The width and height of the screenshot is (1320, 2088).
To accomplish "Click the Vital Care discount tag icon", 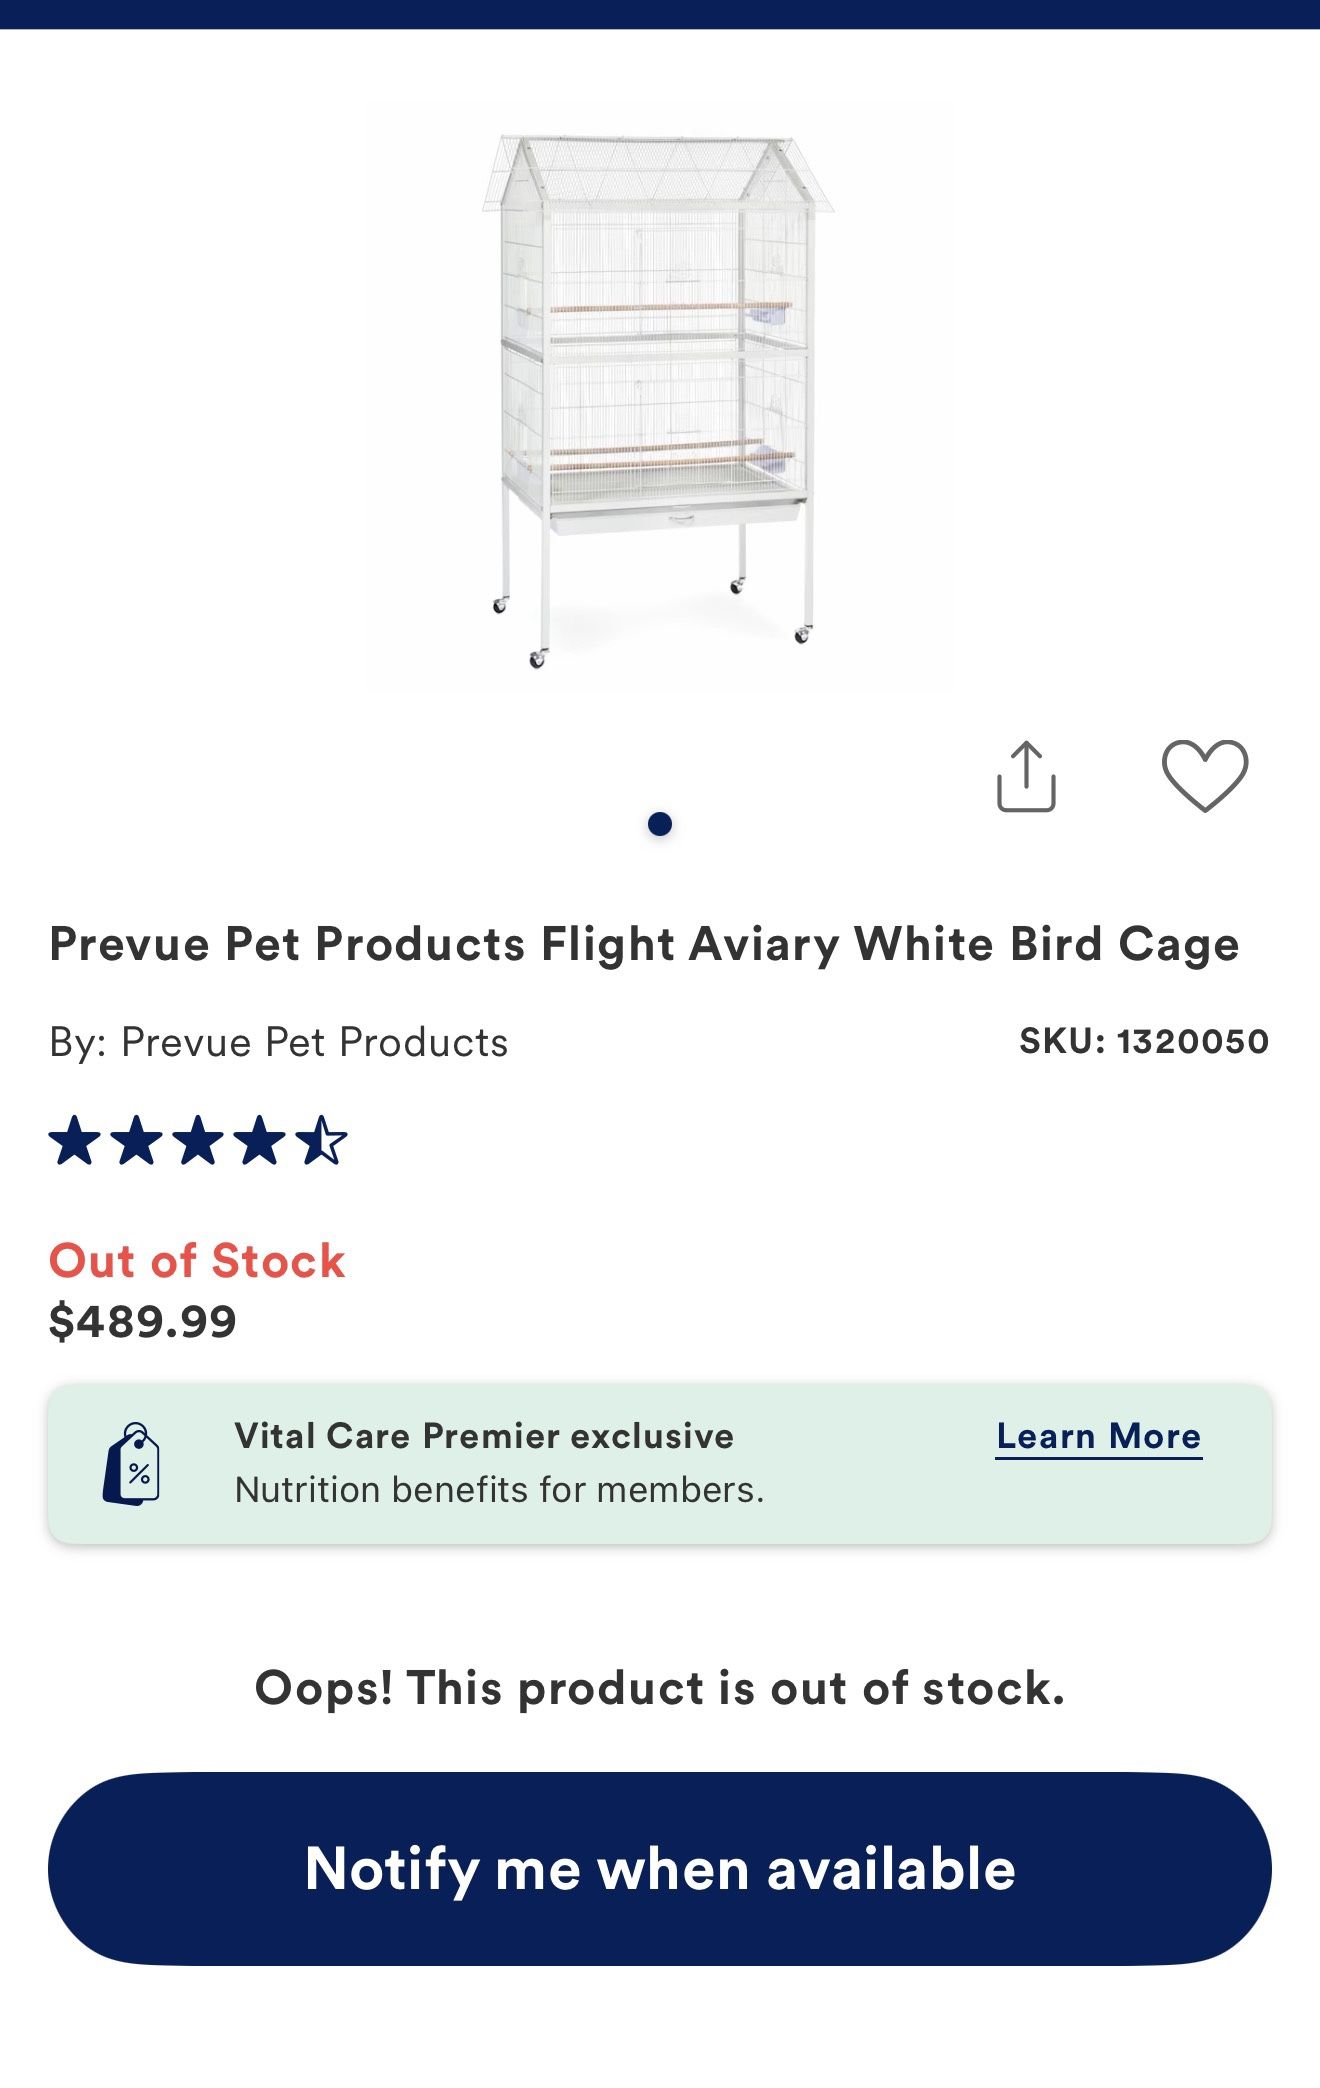I will coord(132,1464).
